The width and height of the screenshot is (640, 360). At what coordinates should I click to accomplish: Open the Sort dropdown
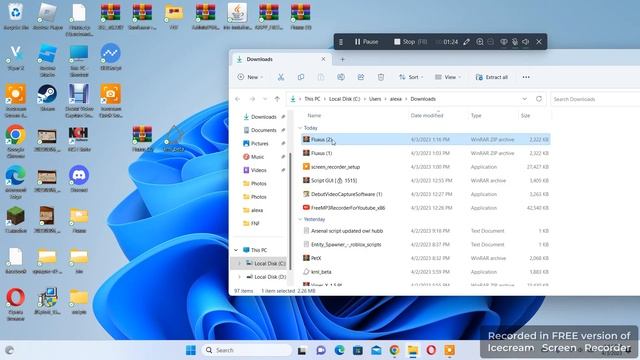click(x=411, y=77)
